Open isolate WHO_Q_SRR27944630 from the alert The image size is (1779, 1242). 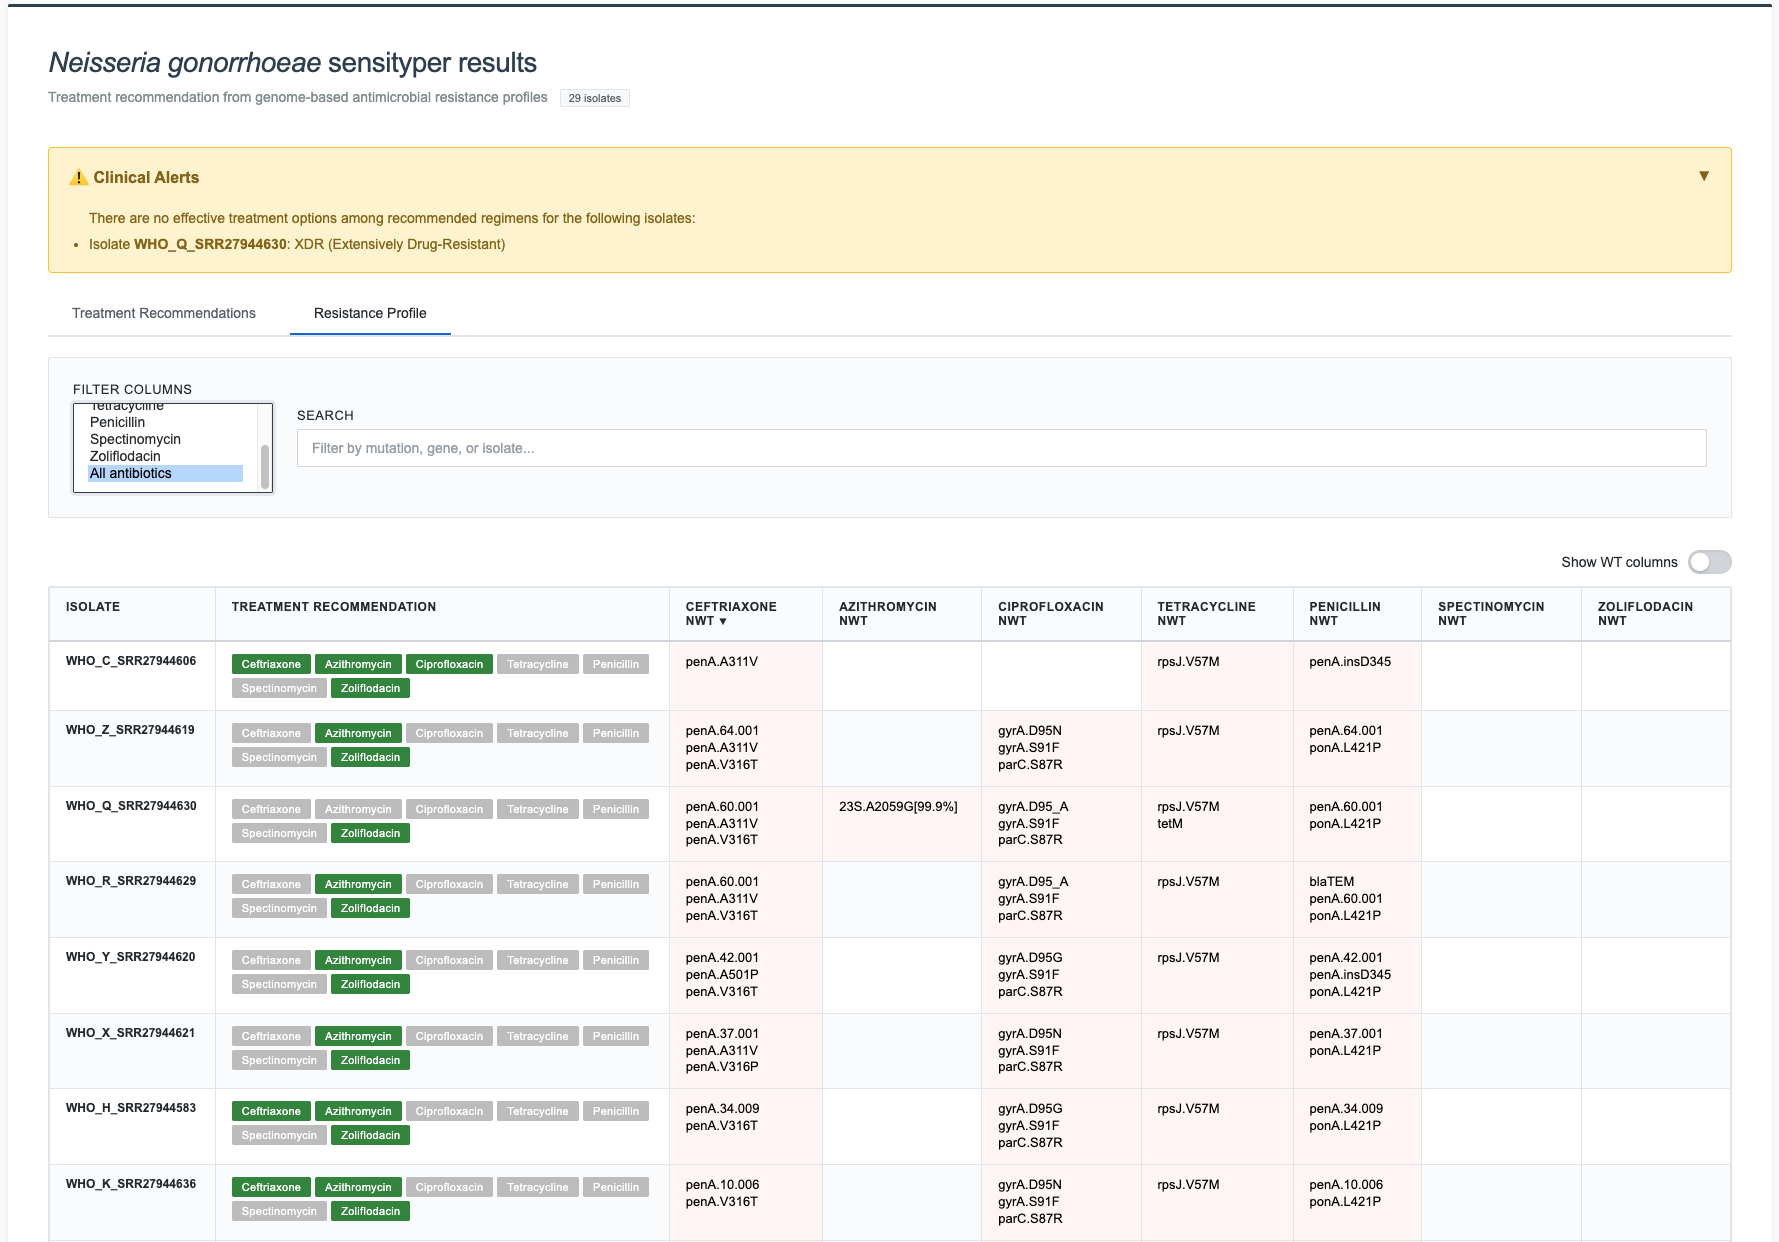[210, 243]
